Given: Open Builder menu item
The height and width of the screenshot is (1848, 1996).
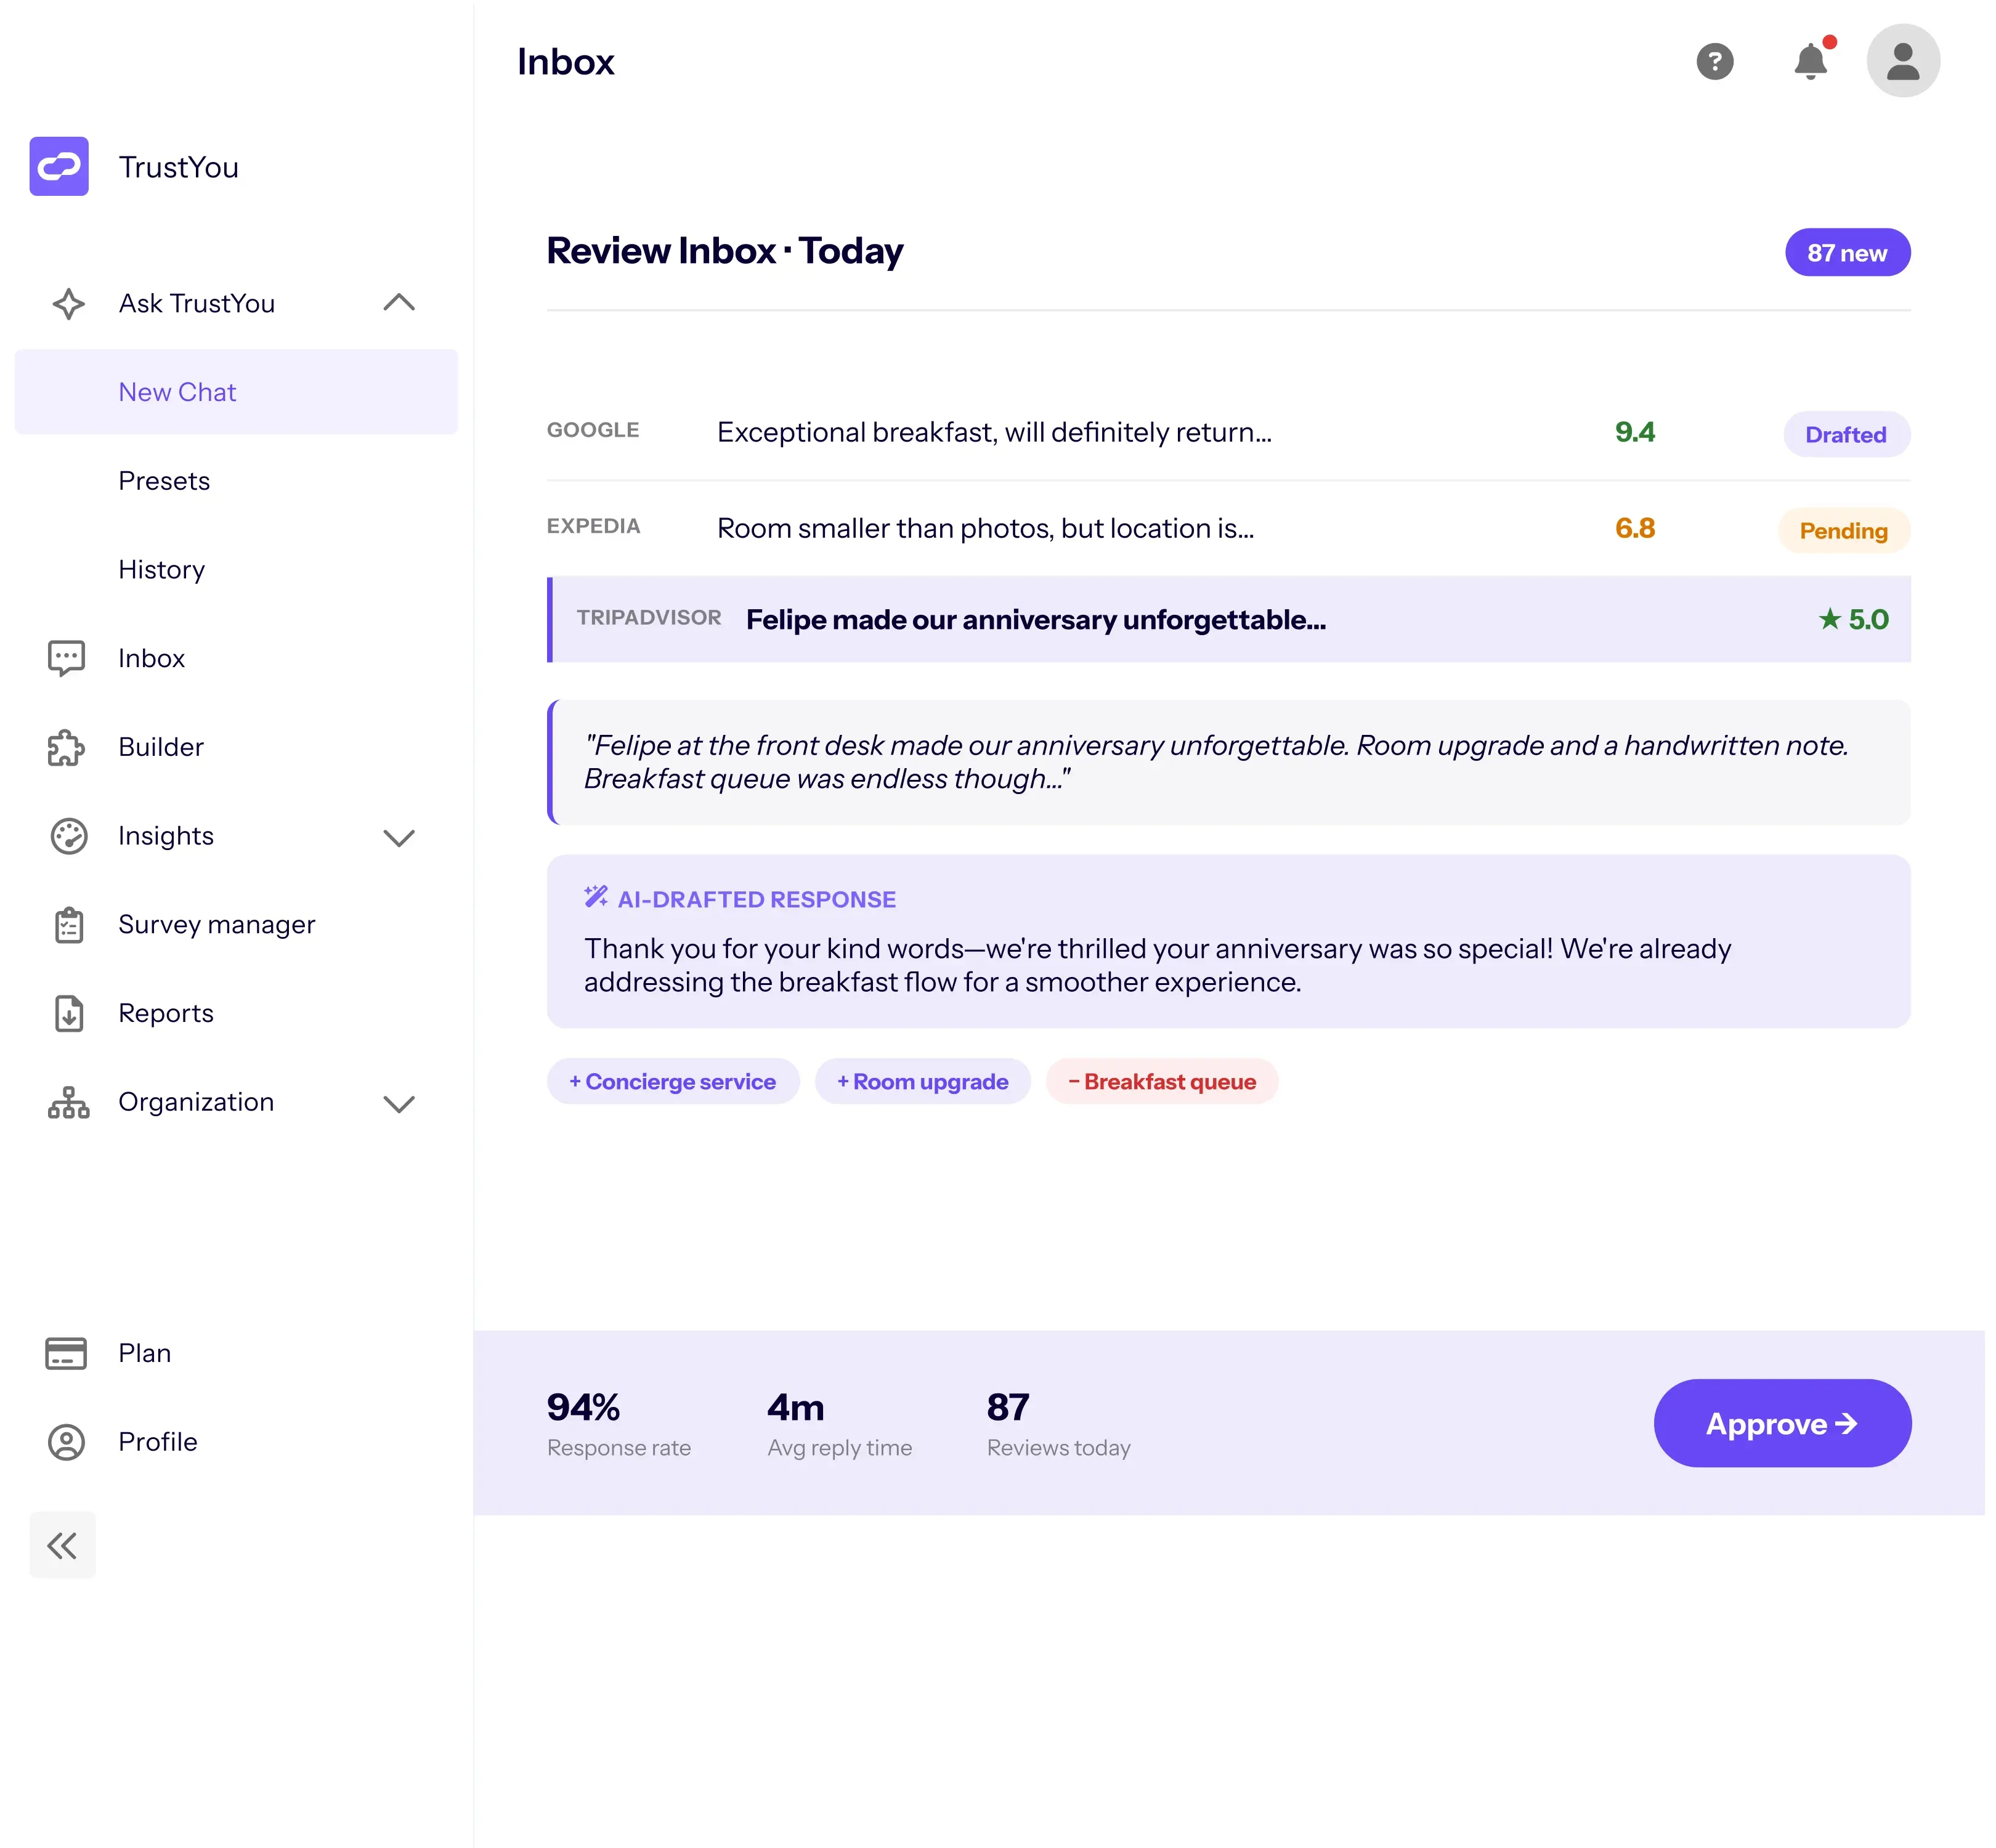Looking at the screenshot, I should (x=160, y=747).
